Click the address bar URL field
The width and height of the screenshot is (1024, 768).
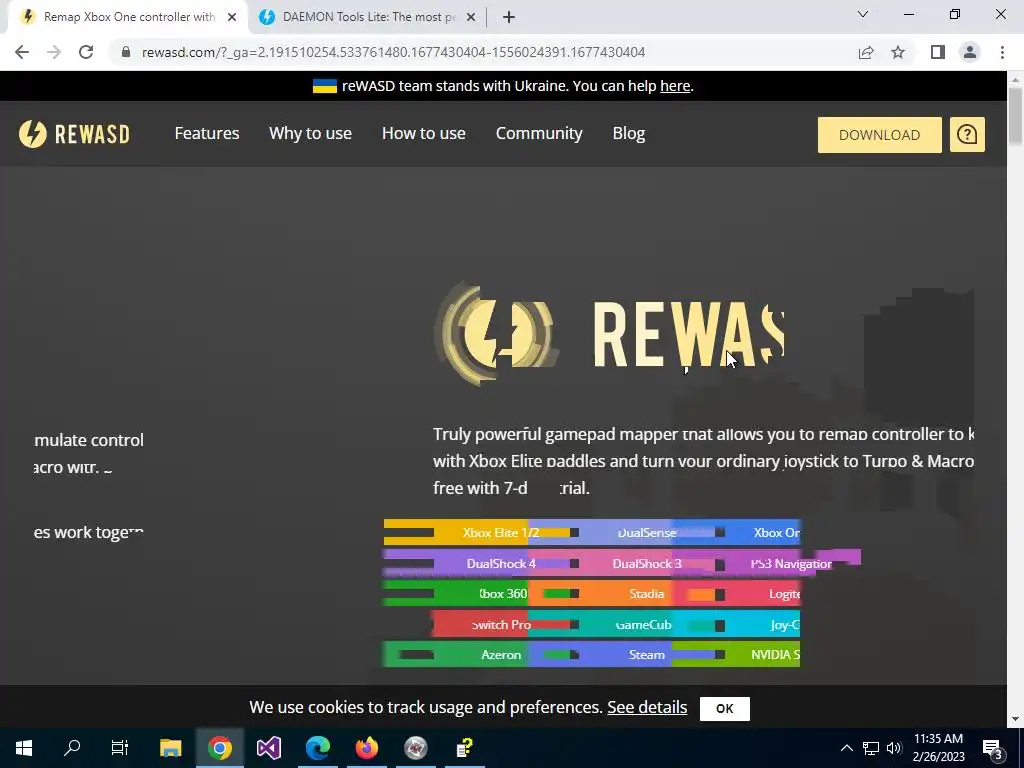click(393, 52)
